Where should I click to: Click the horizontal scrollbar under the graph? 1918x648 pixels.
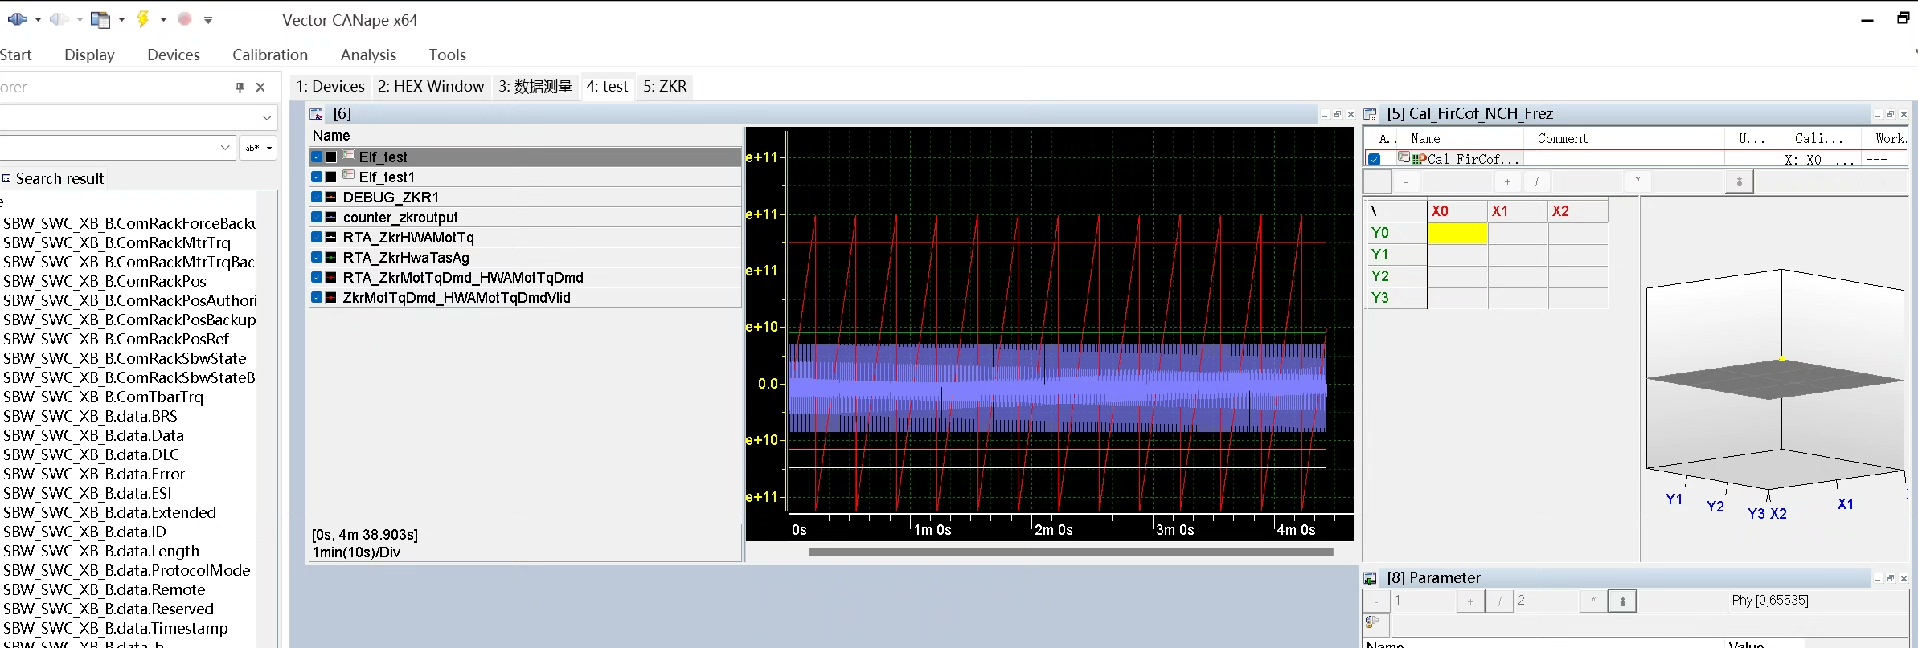[1071, 552]
